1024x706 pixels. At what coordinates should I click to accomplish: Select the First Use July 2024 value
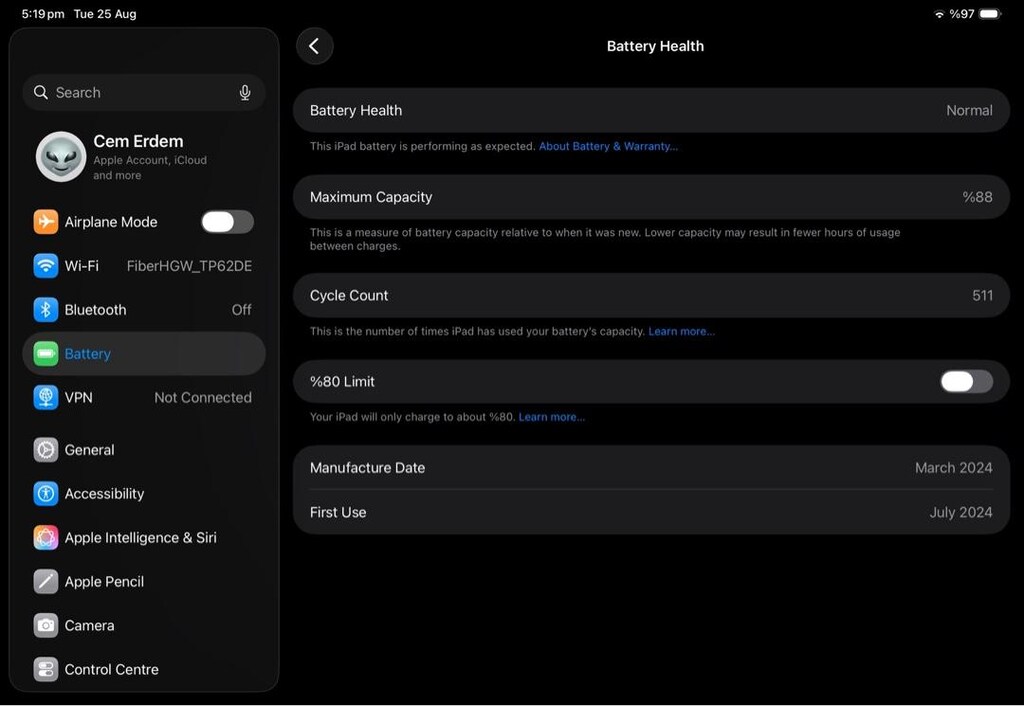961,513
